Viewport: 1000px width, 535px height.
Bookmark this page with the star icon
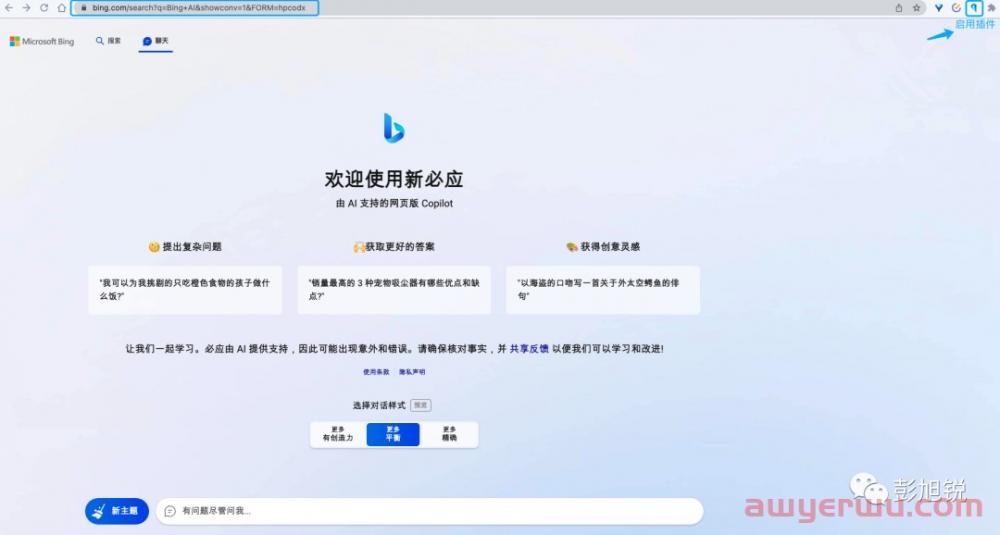tap(916, 8)
